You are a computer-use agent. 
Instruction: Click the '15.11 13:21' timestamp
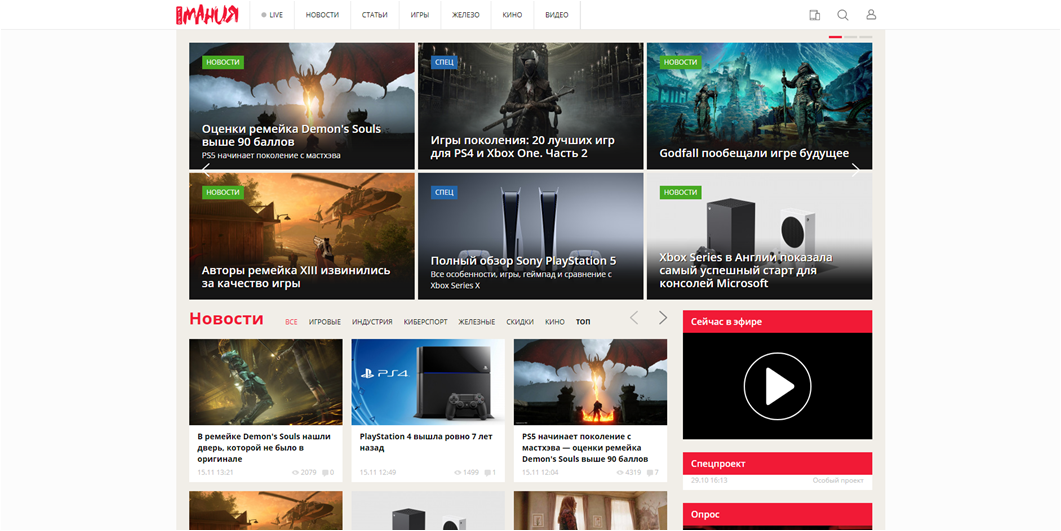pyautogui.click(x=215, y=473)
